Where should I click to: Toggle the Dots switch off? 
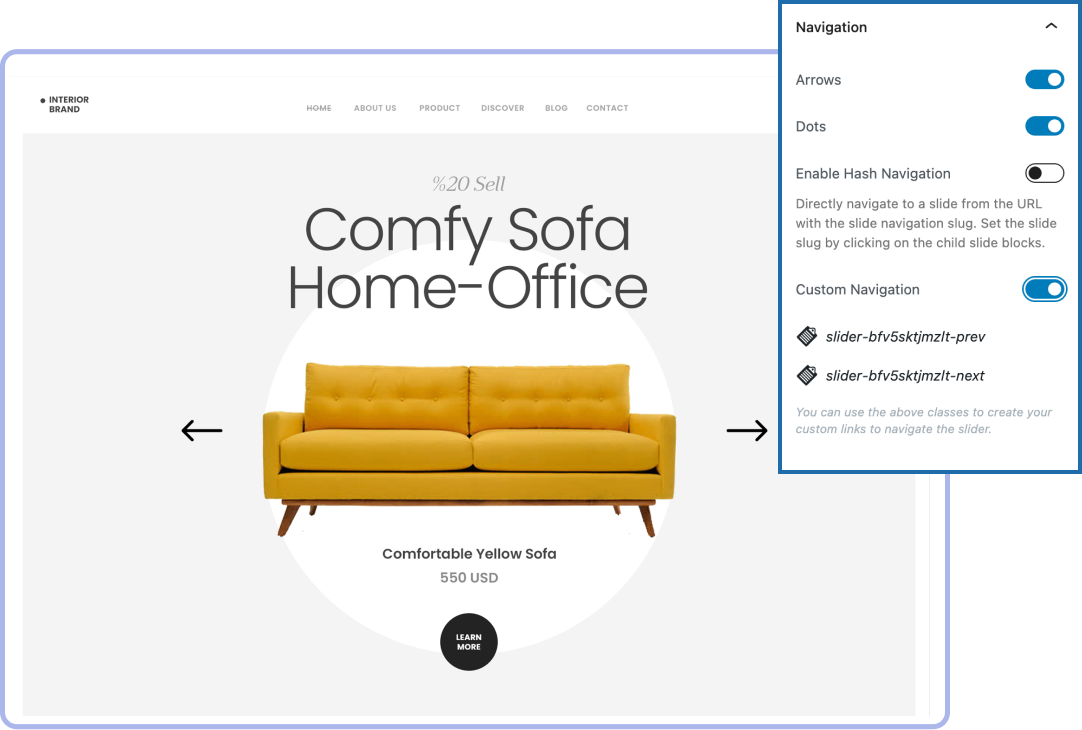coord(1044,126)
